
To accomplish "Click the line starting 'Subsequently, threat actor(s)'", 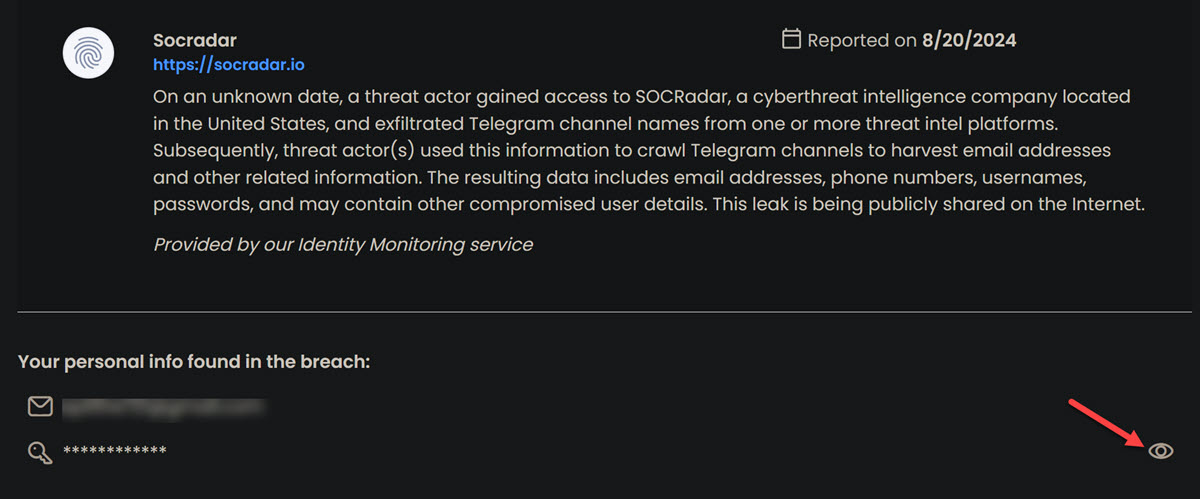I will click(x=632, y=151).
